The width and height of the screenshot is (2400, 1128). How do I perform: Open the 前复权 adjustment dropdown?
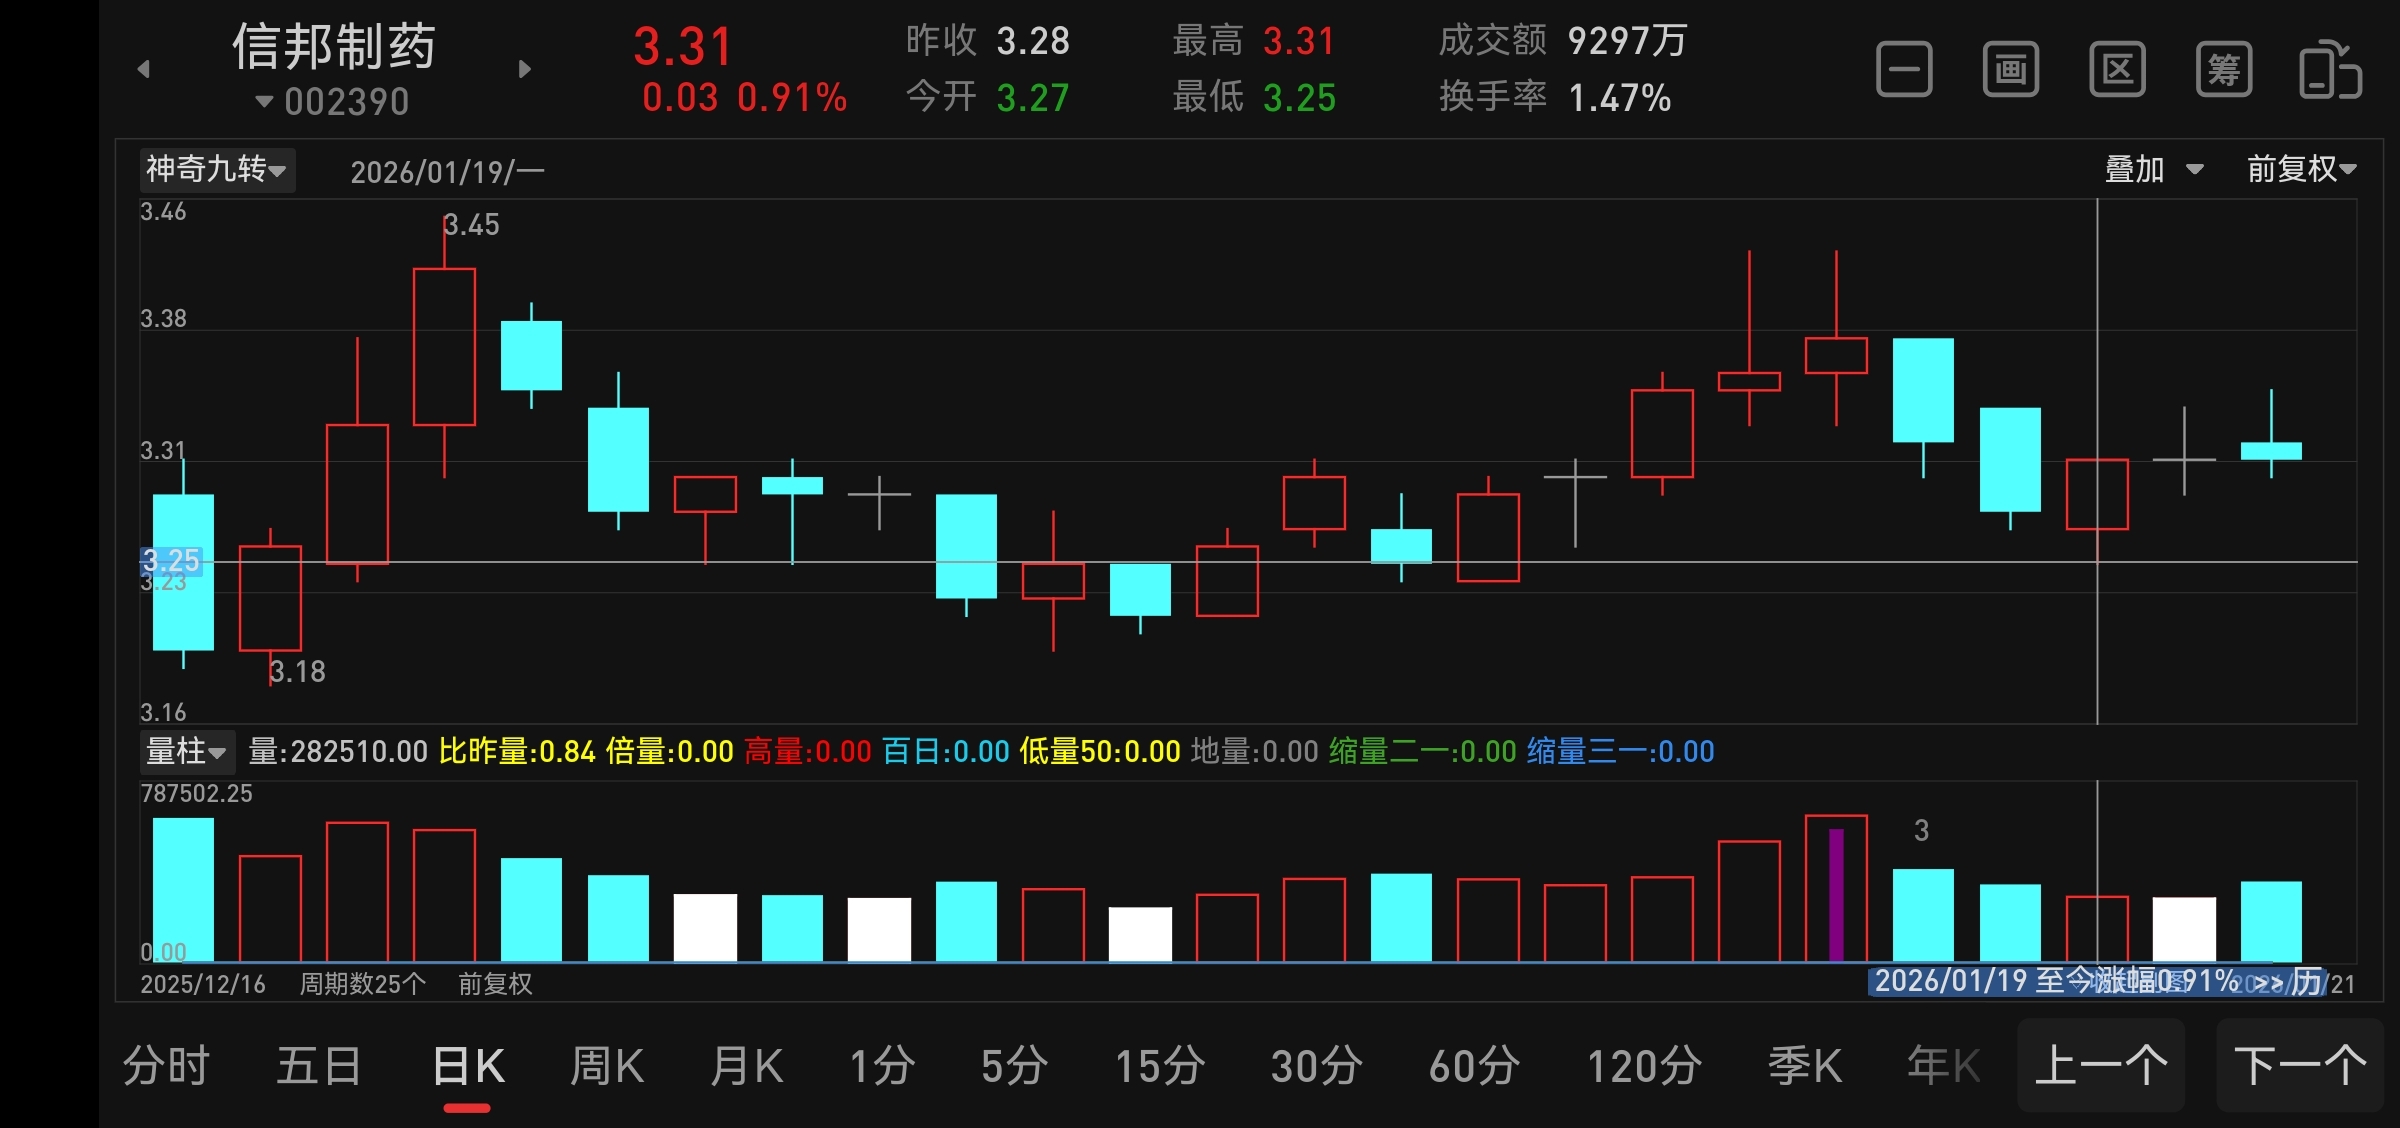(2301, 169)
